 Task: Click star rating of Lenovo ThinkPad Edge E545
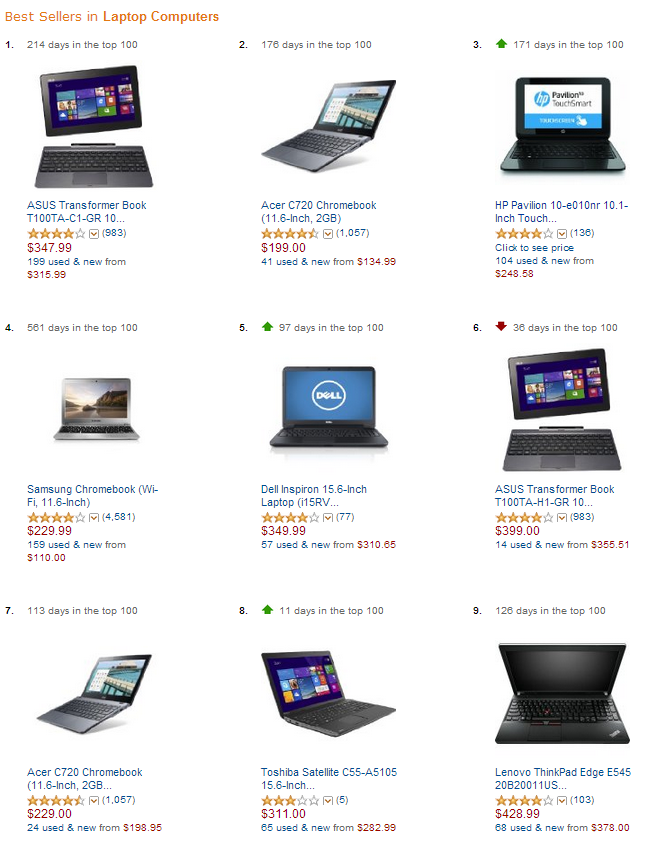(x=524, y=801)
